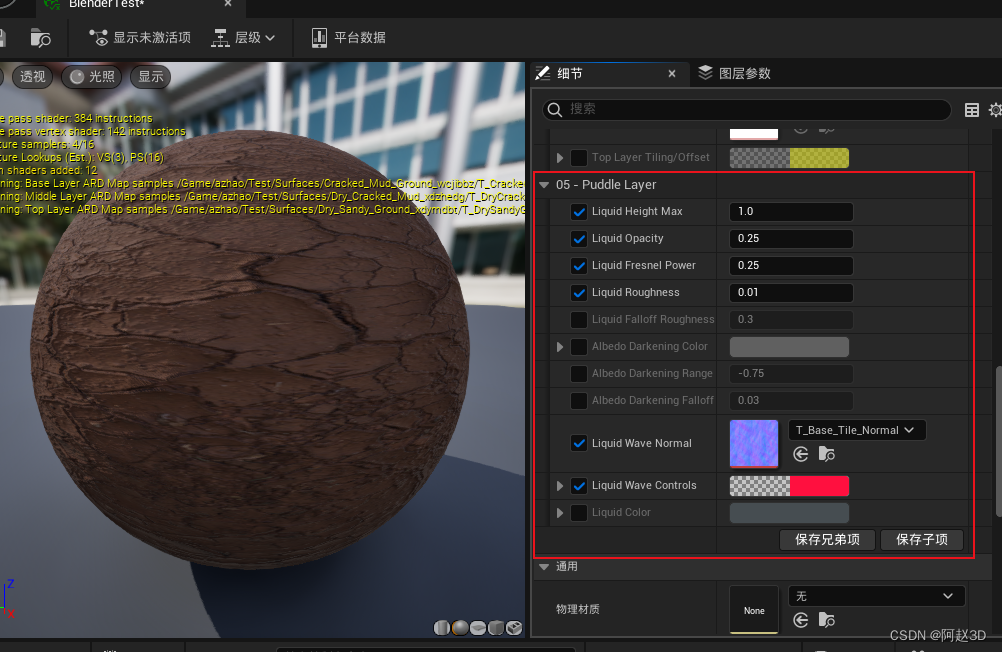1002x652 pixels.
Task: Uncheck Liquid Wave Normal checkbox
Action: 579,443
